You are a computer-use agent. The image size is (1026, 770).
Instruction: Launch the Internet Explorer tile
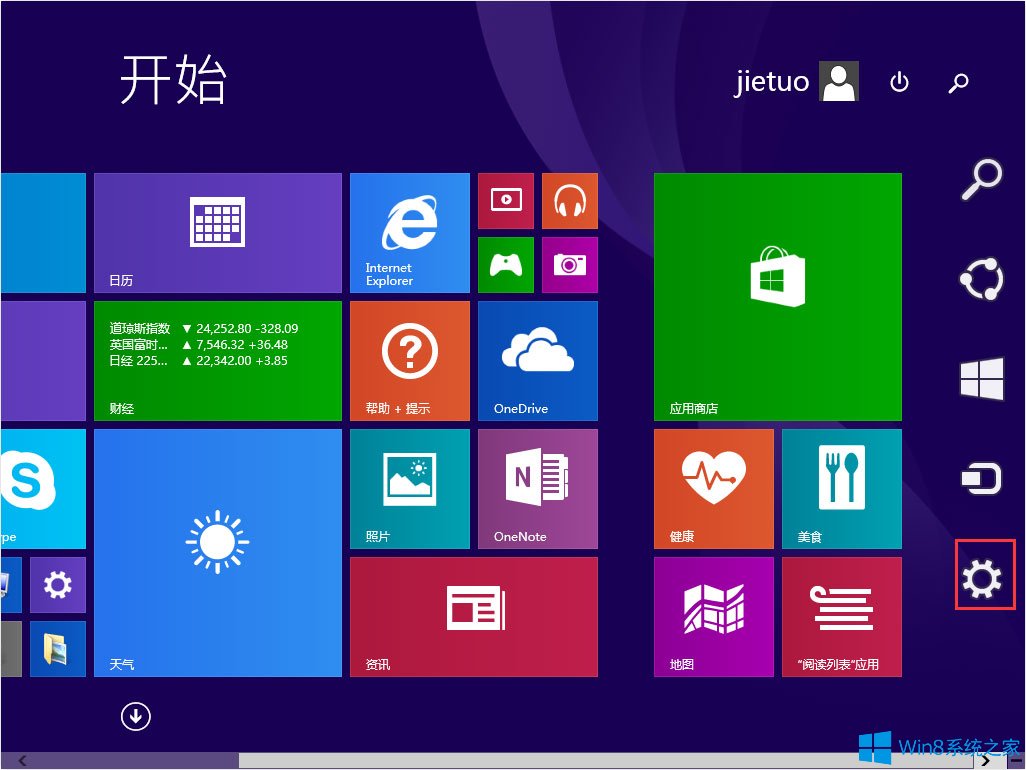tap(410, 233)
